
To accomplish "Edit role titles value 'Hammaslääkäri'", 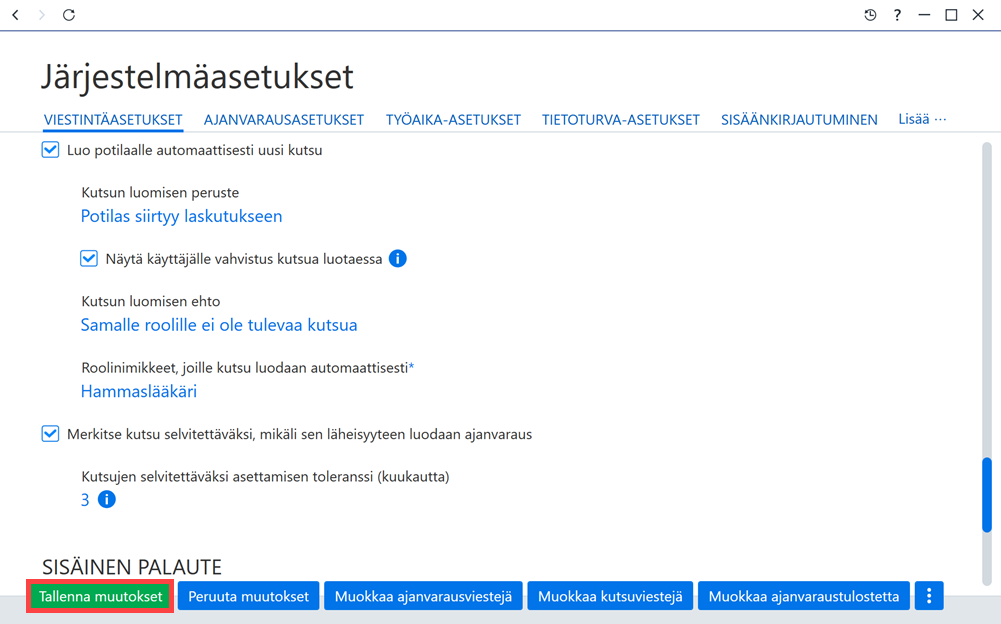I will (139, 392).
